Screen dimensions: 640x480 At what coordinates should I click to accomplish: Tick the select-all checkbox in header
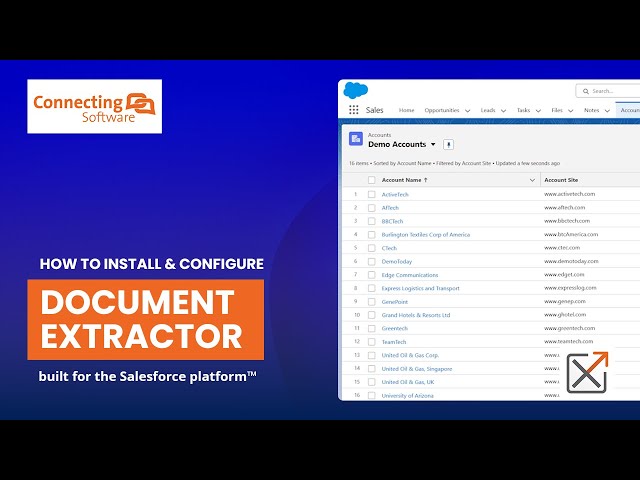371,180
